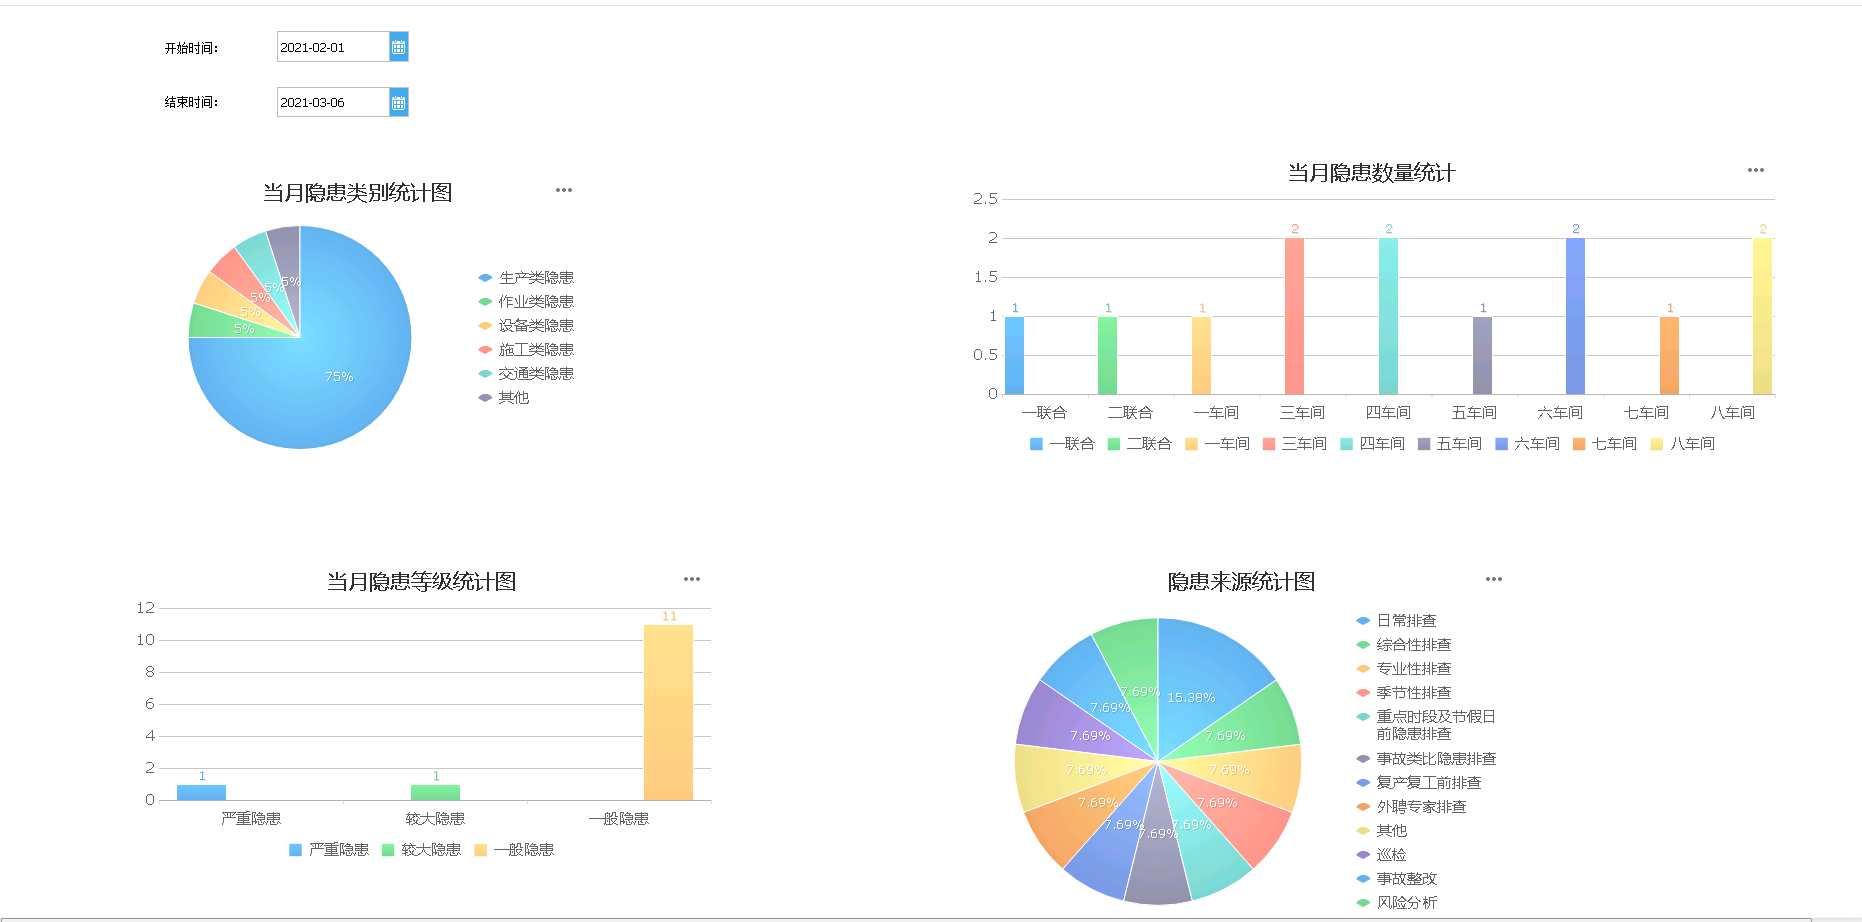1862x922 pixels.
Task: Click the start date field 2021-02-01
Action: 333,47
